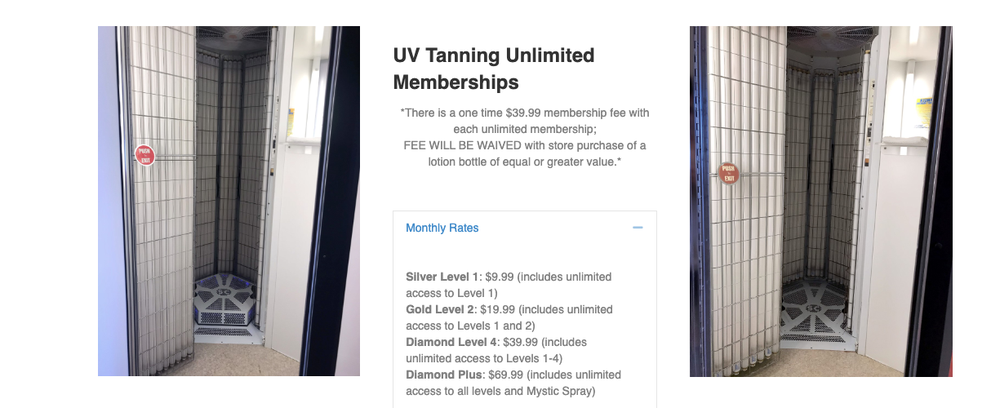Click red Push Exit sign in left photo
1000x408 pixels.
[x=145, y=155]
